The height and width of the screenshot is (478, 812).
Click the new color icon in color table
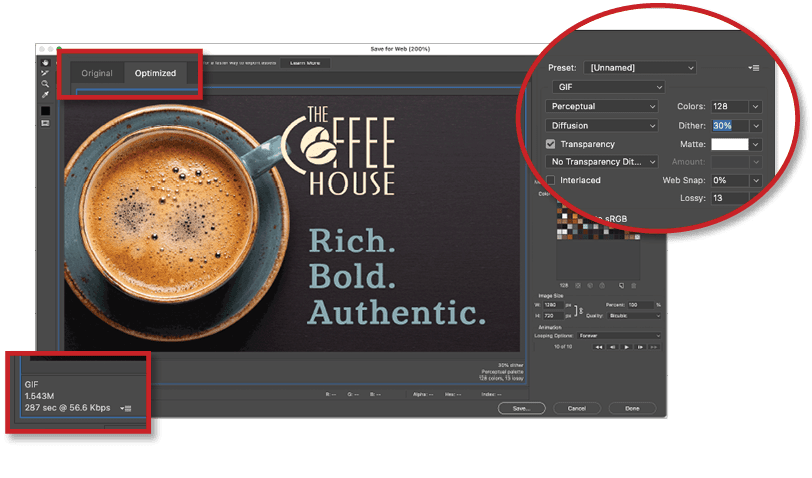pos(621,285)
